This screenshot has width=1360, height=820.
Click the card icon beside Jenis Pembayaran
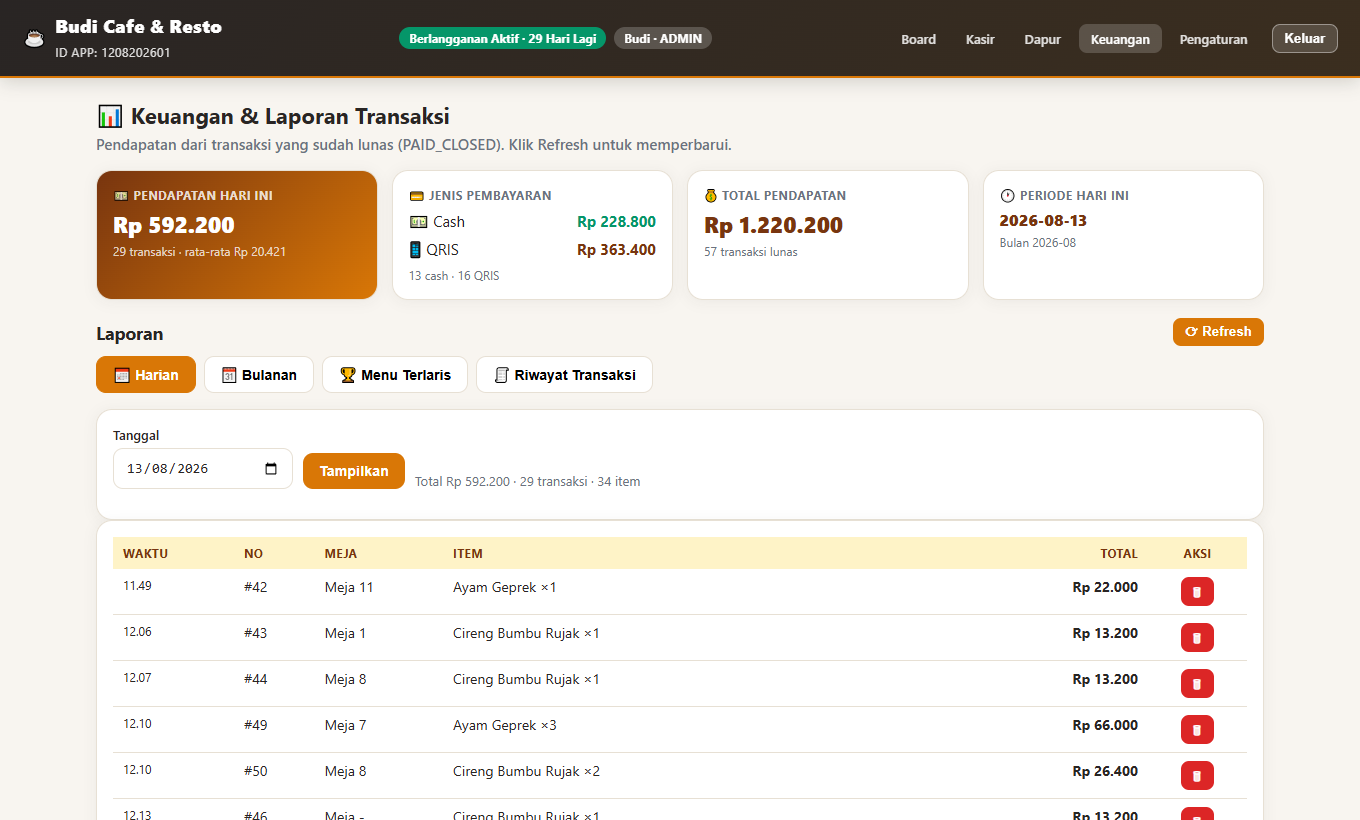coord(416,196)
